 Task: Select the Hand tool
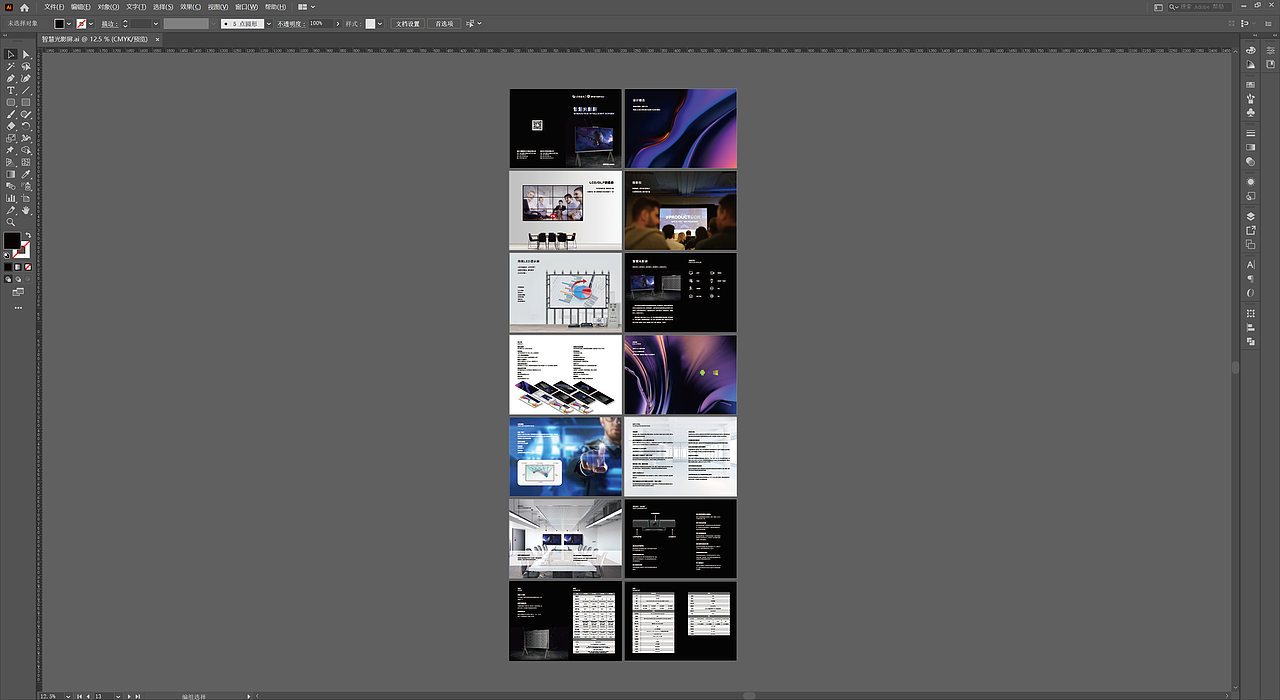pos(26,211)
